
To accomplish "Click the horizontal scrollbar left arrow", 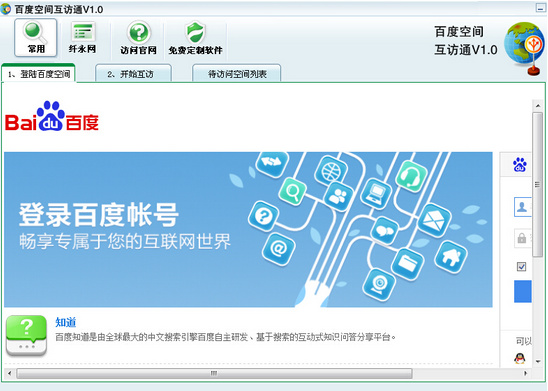I will pyautogui.click(x=9, y=373).
